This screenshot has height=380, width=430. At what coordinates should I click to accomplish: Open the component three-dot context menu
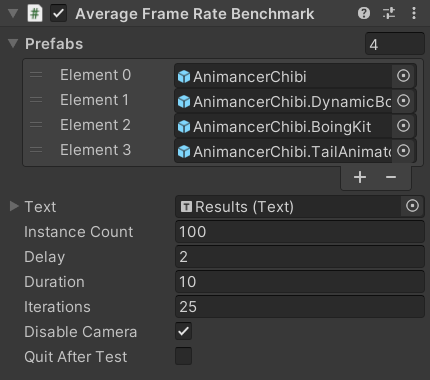[x=414, y=14]
